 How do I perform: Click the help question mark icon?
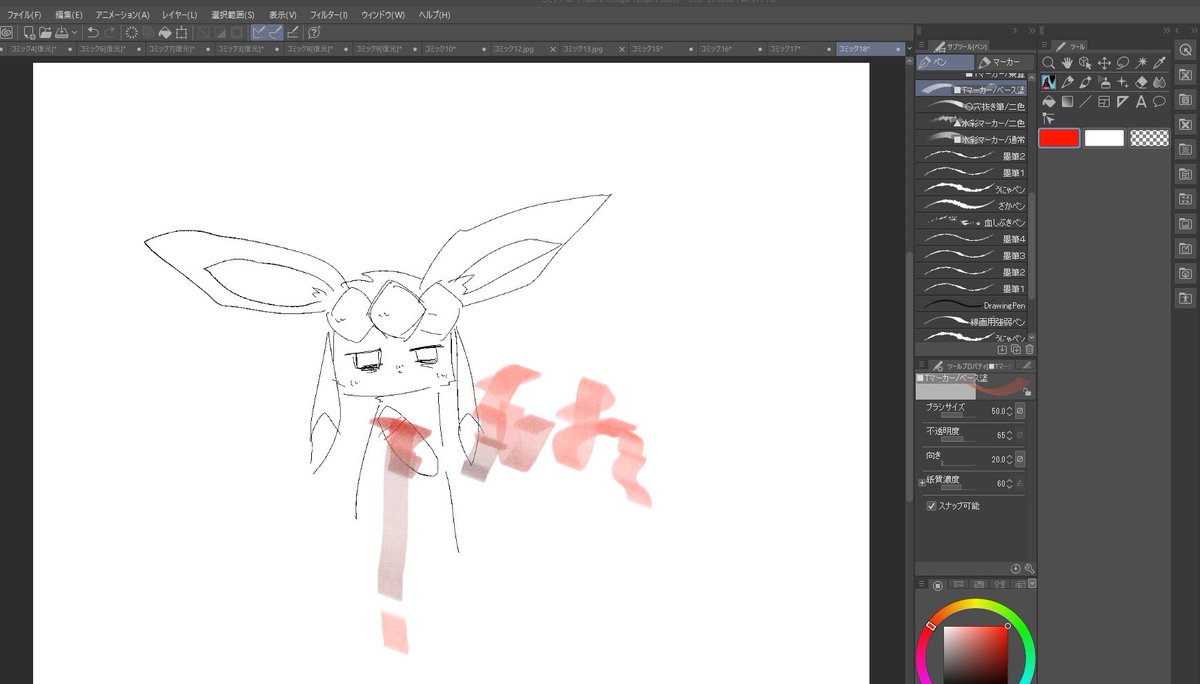tap(314, 32)
